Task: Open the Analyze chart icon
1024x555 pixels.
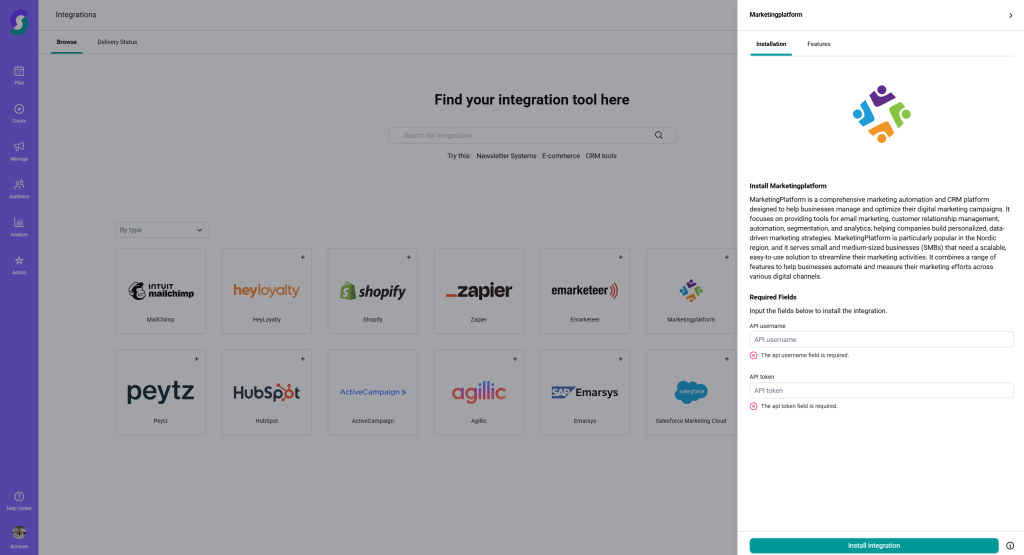Action: pos(19,223)
